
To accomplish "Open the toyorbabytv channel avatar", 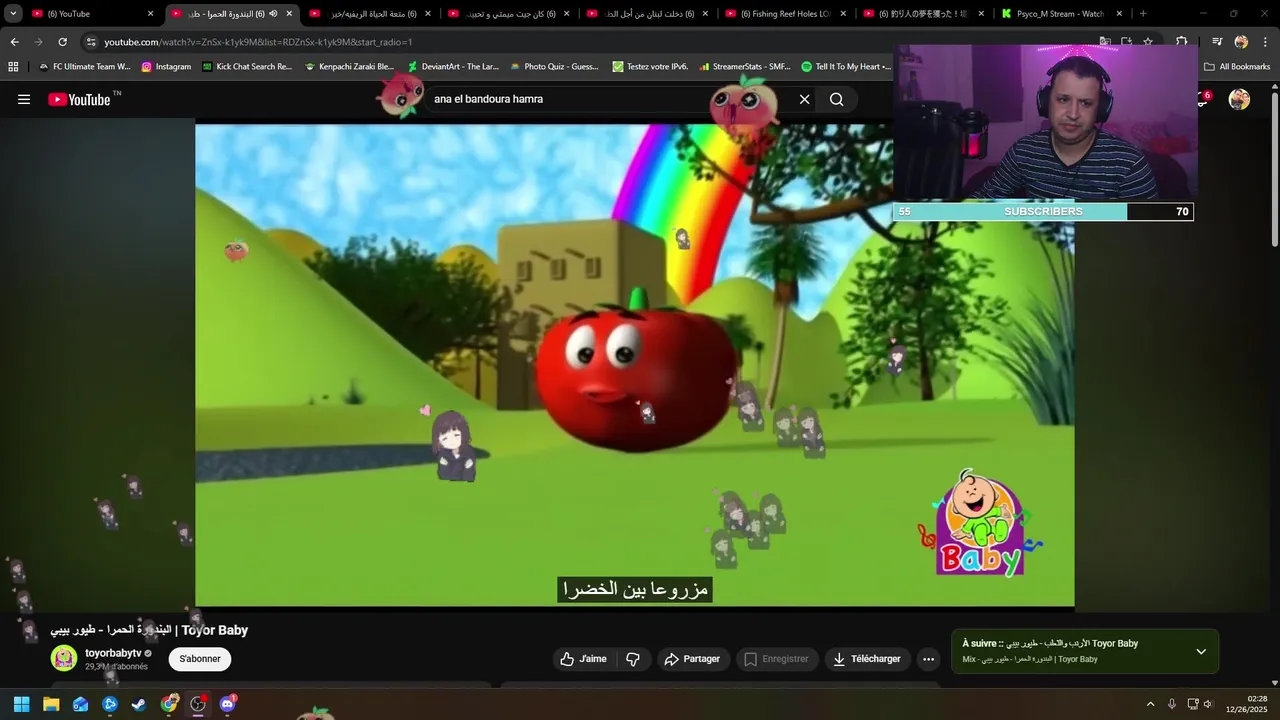I will tap(64, 658).
